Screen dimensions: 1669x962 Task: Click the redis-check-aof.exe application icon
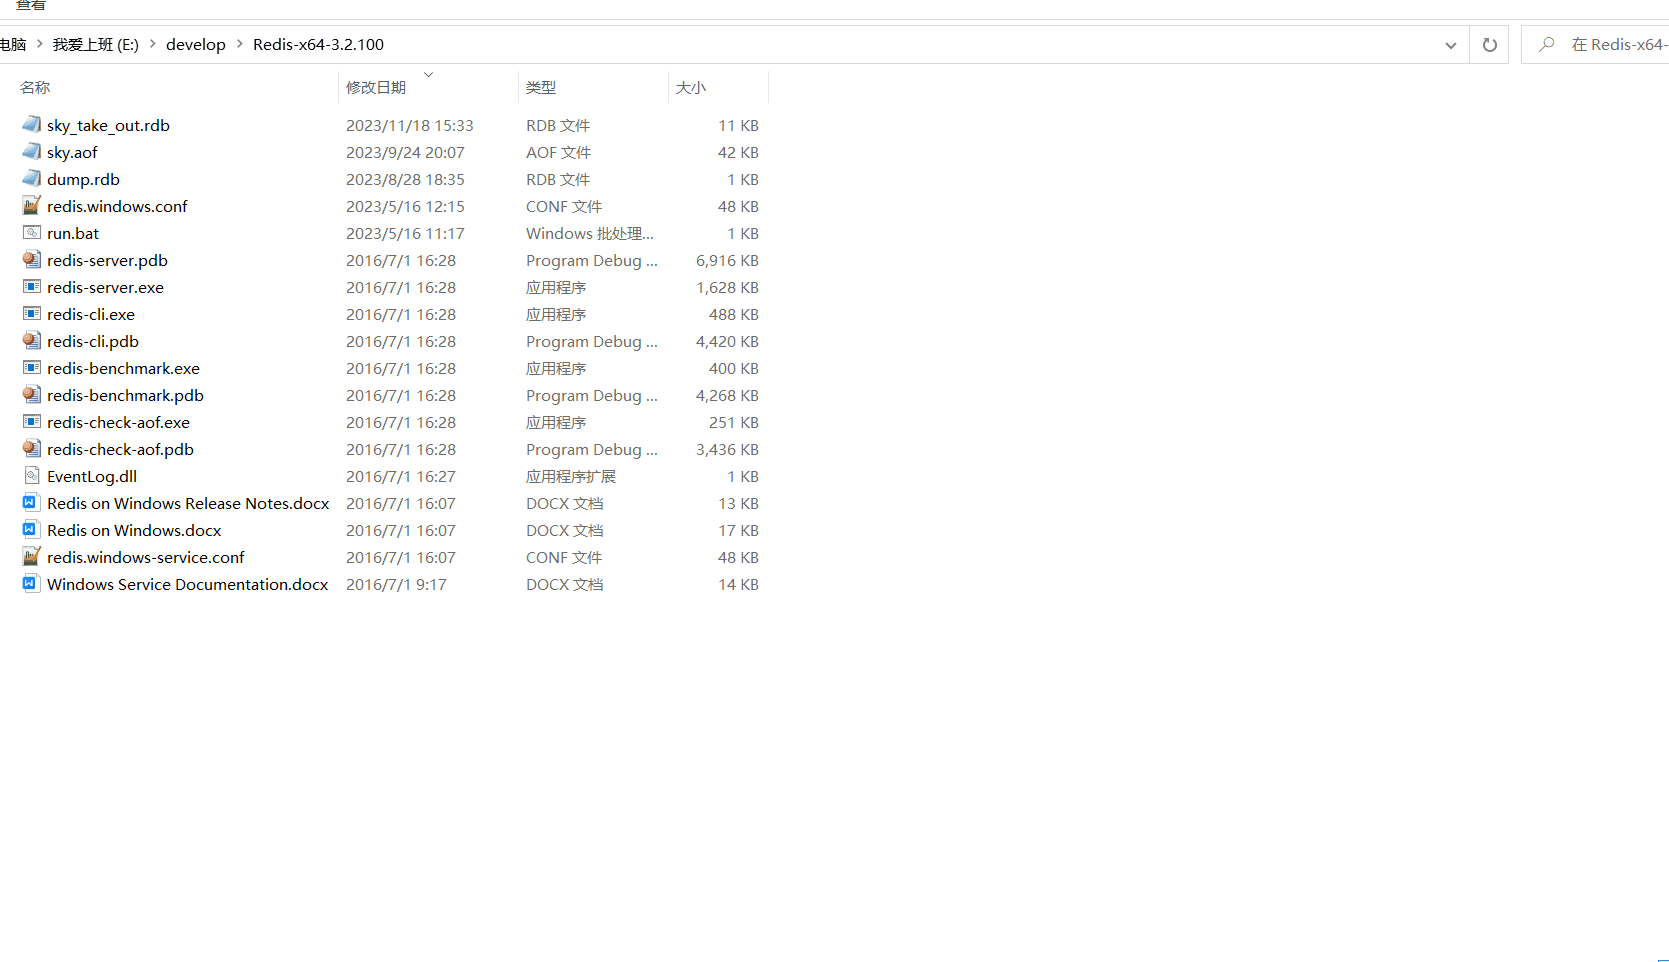(32, 422)
